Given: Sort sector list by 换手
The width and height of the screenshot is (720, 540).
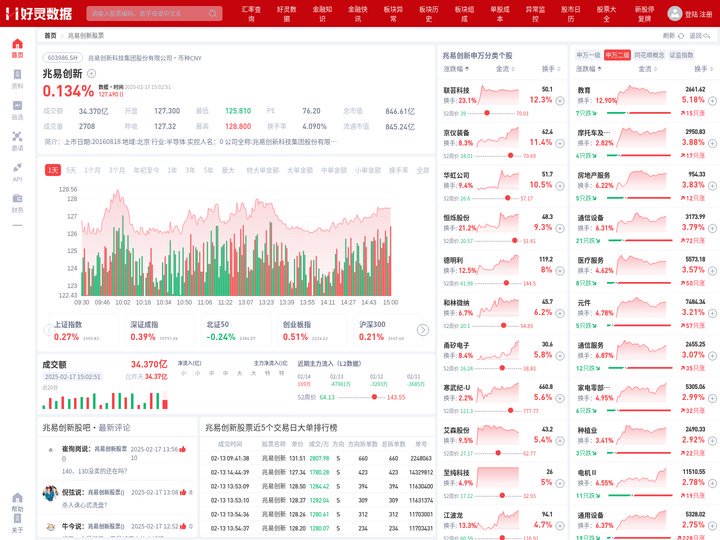Looking at the screenshot, I should [x=703, y=69].
